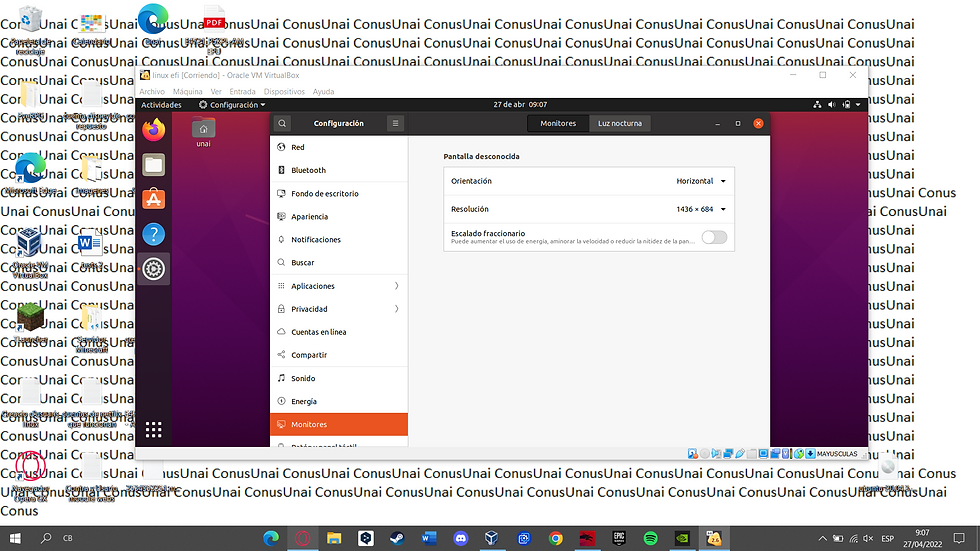
Task: Click VirtualBox optical drive status icon
Action: tap(704, 454)
